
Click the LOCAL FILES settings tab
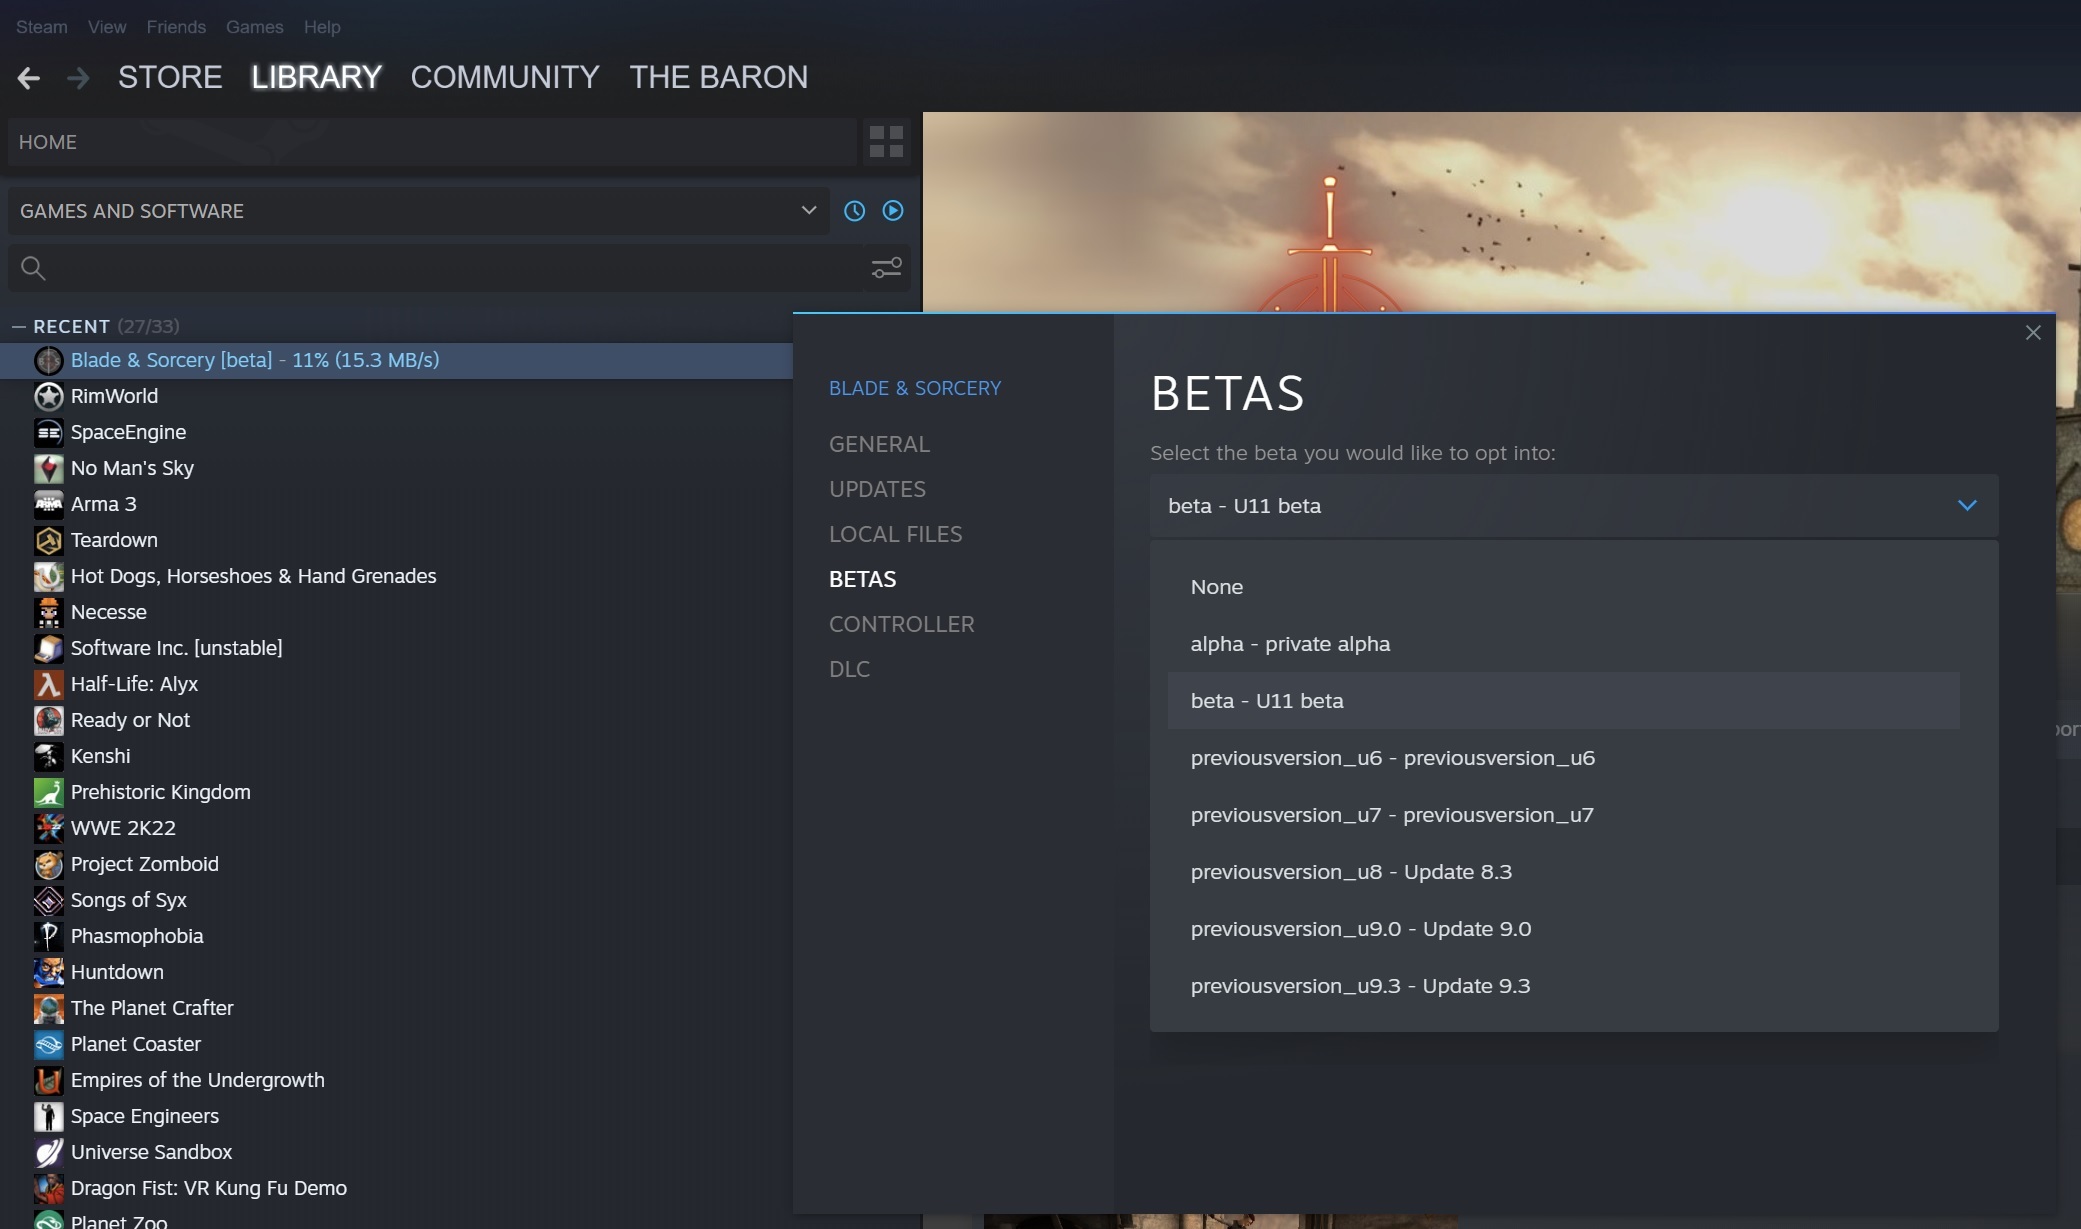tap(895, 534)
